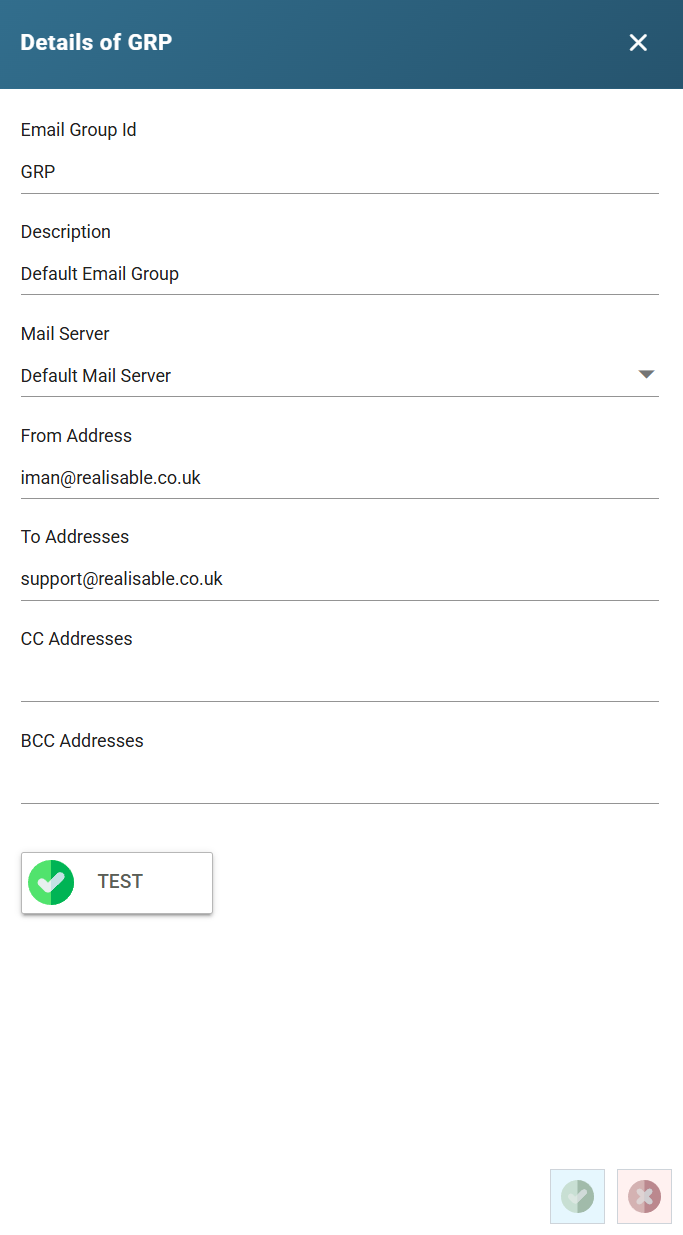Cancel with the red X button
This screenshot has width=683, height=1235.
click(x=644, y=1196)
